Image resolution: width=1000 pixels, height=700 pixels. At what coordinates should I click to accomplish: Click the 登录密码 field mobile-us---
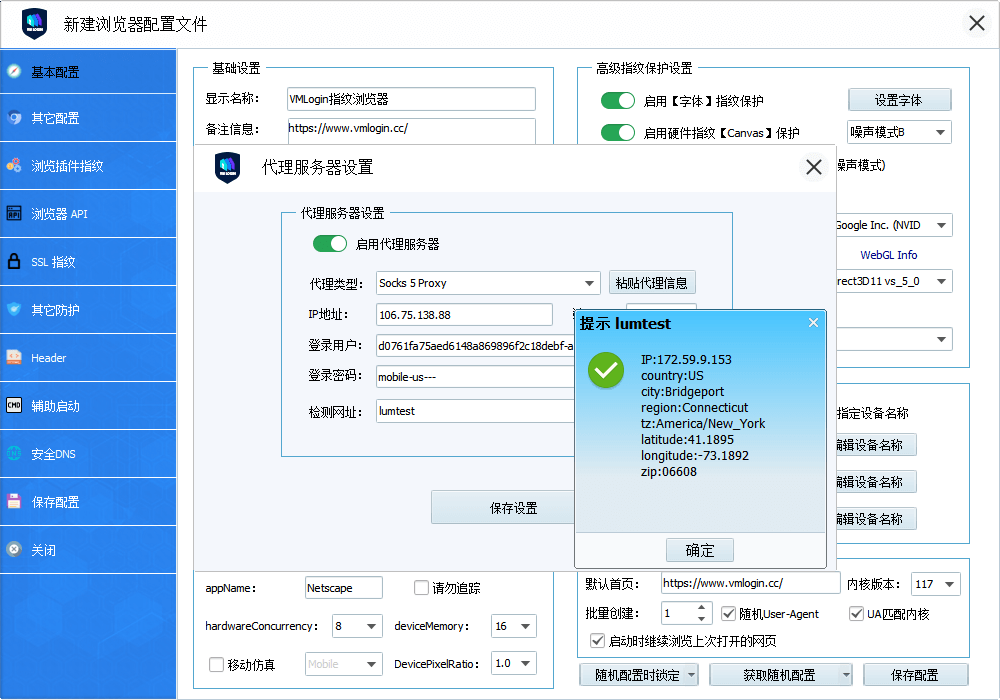[475, 377]
